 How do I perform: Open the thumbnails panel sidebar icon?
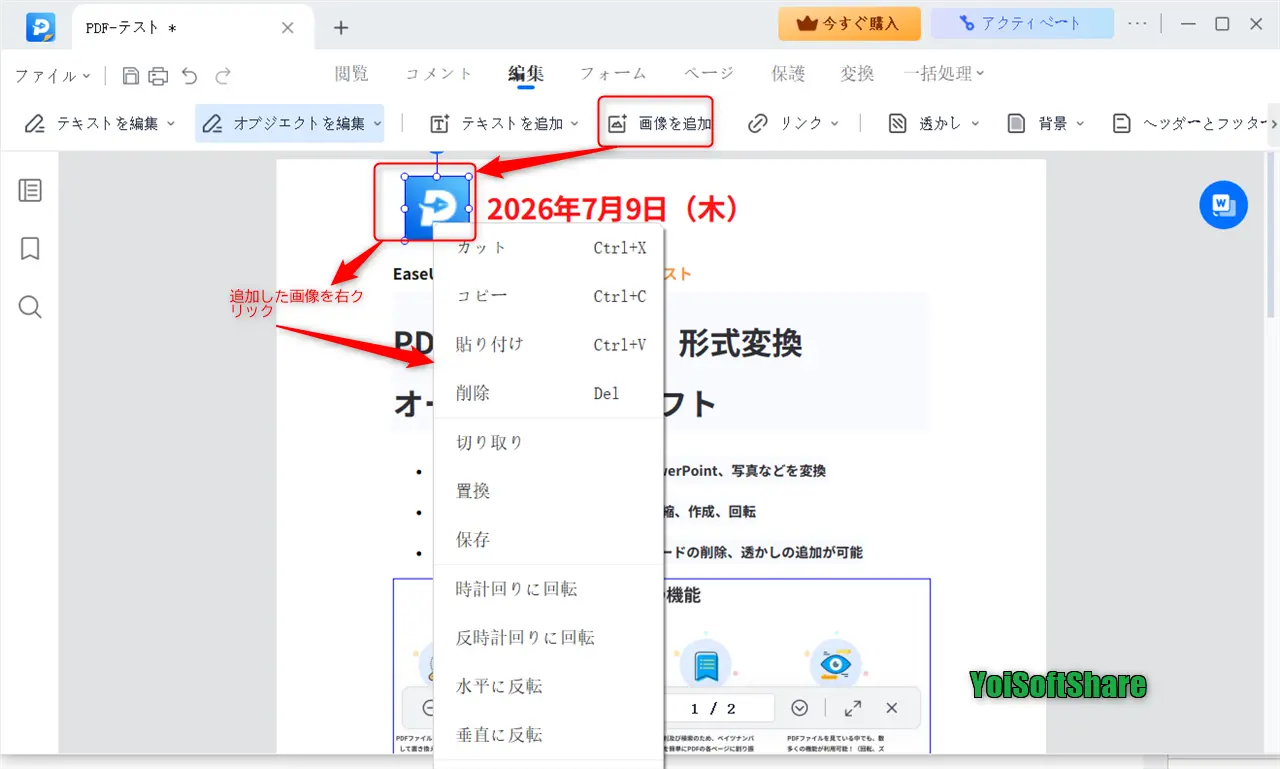[30, 190]
